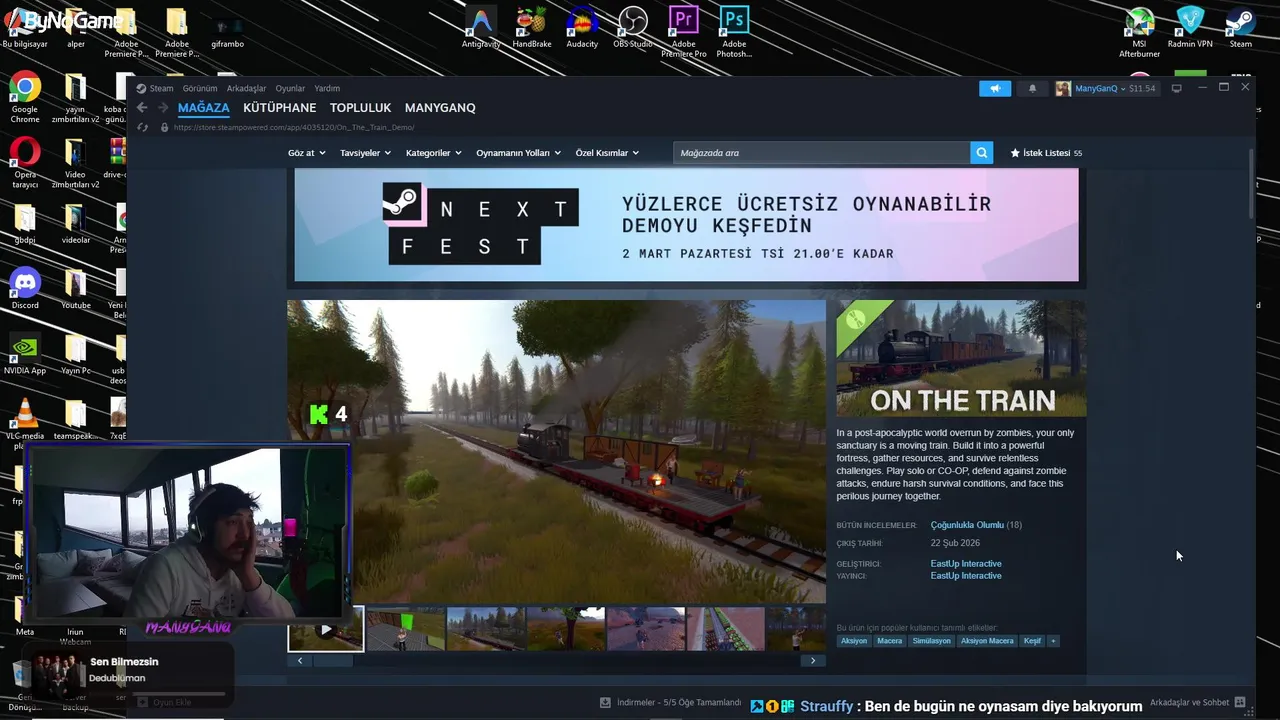
Task: Click the Aksiyon tag
Action: [854, 641]
